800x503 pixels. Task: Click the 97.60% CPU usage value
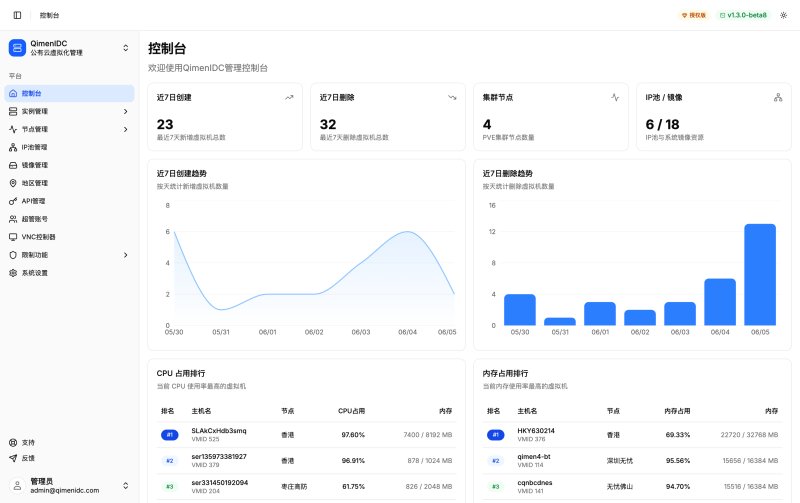(x=353, y=435)
